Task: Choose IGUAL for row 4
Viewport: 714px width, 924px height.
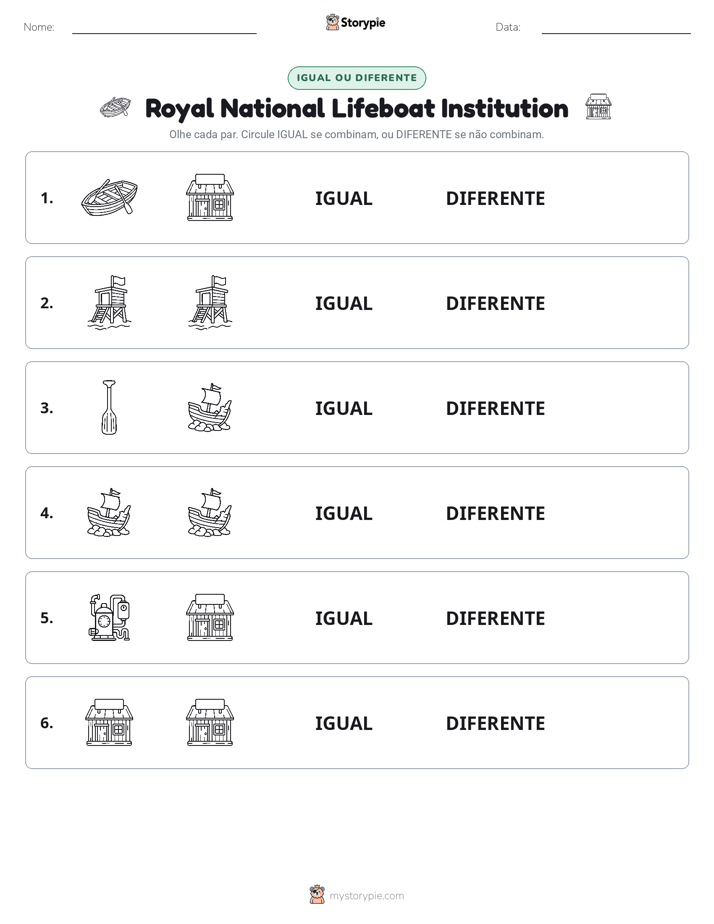Action: point(343,513)
